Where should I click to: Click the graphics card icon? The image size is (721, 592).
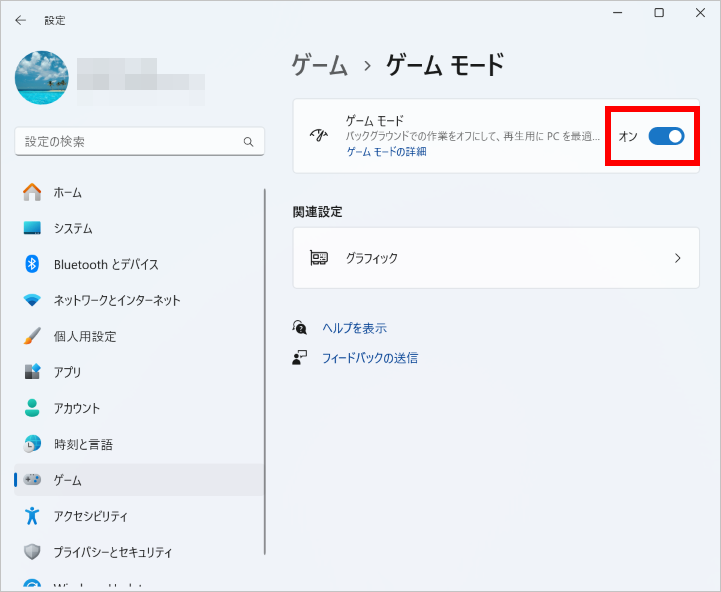[x=319, y=258]
